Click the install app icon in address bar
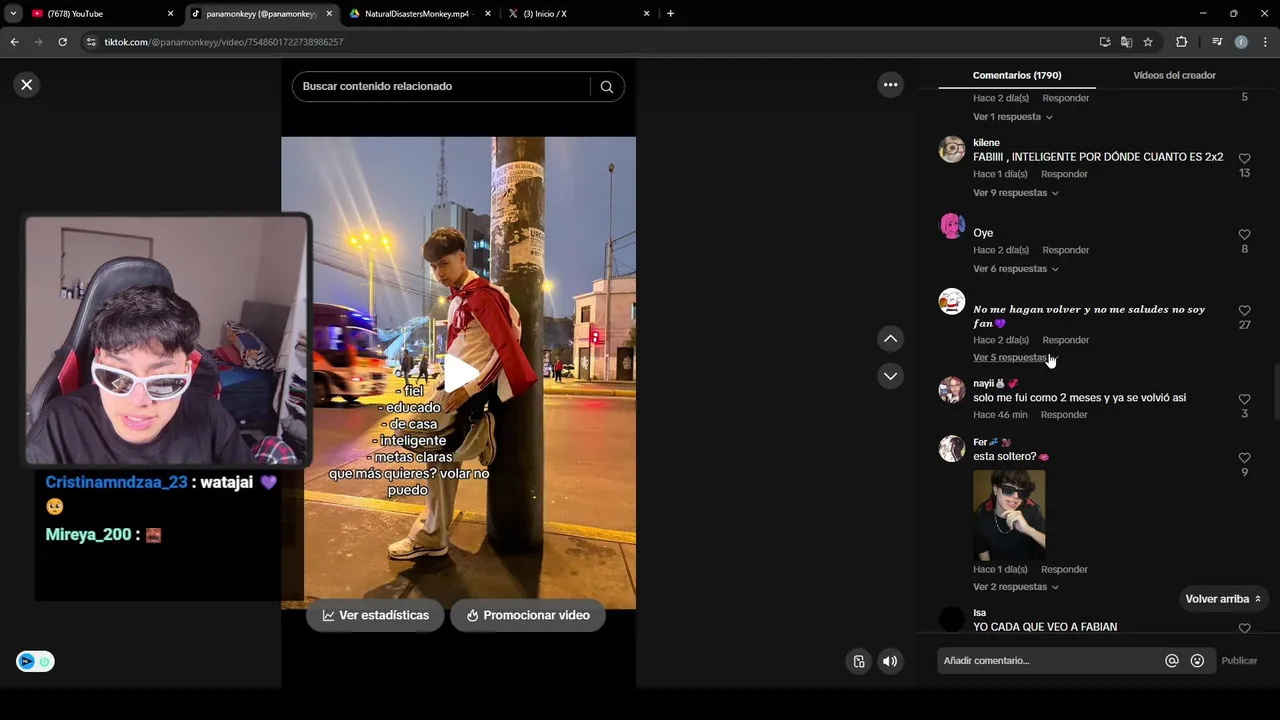 tap(1105, 42)
